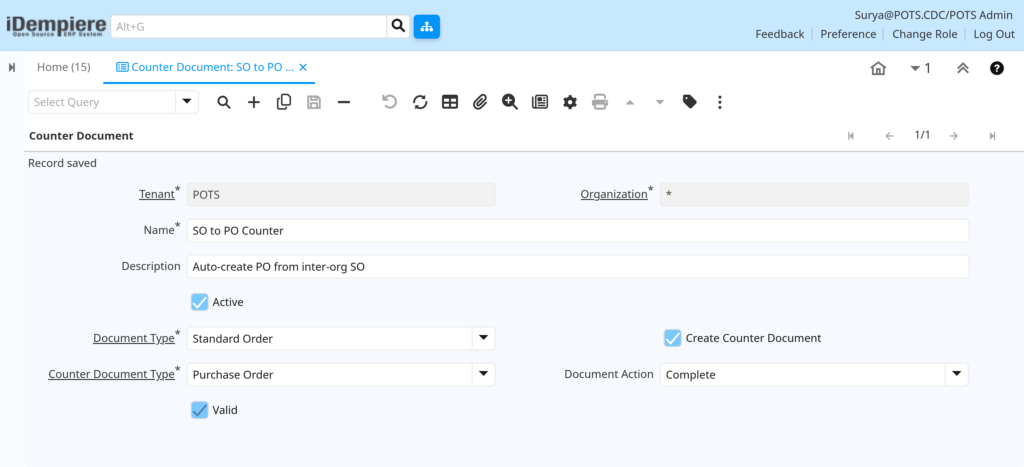Click the user info 'Surya@POTS.CDC/POTS Admin'
The image size is (1024, 467).
tap(934, 15)
